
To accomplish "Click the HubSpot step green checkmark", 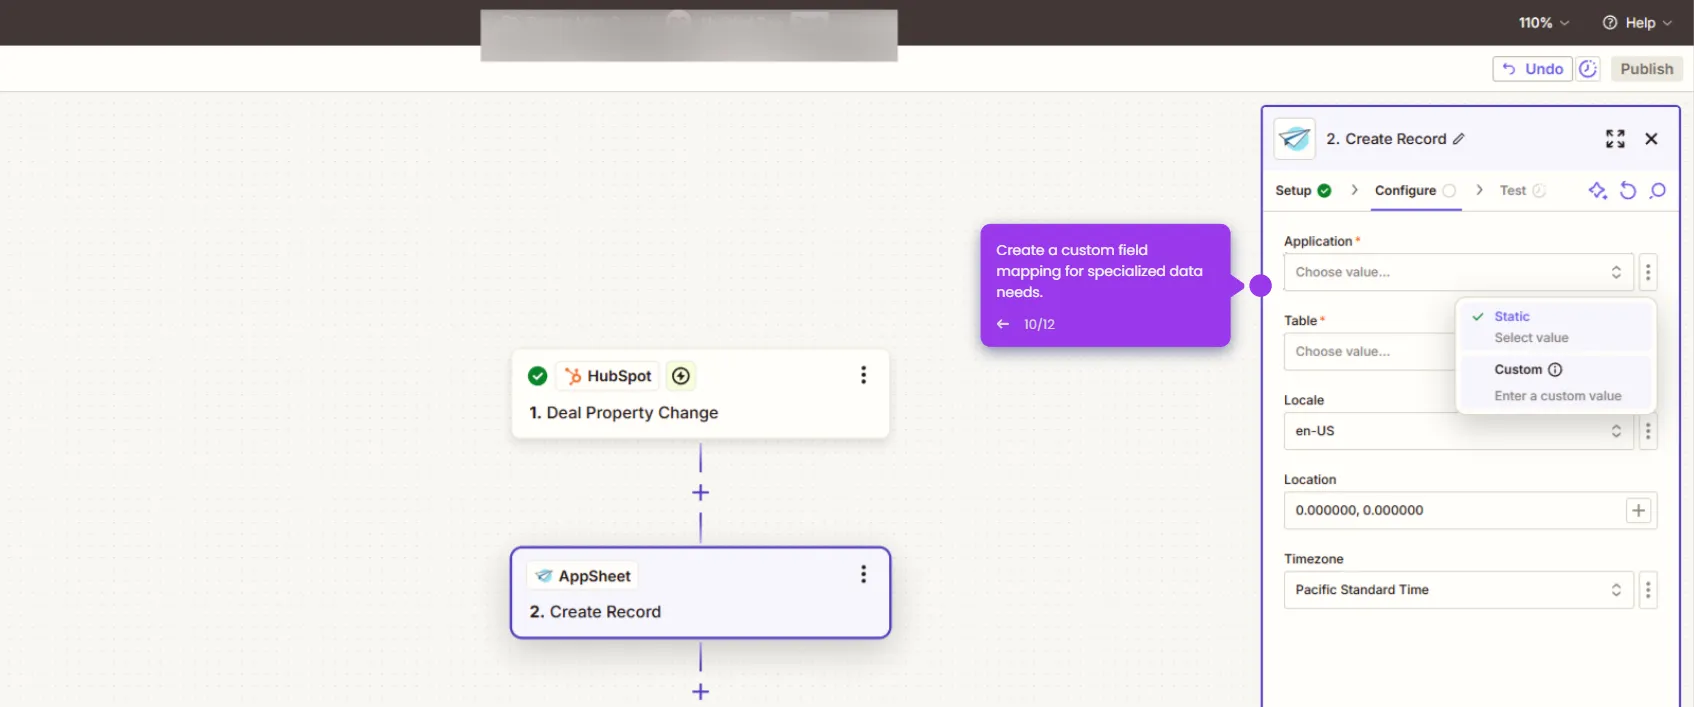I will pos(537,376).
